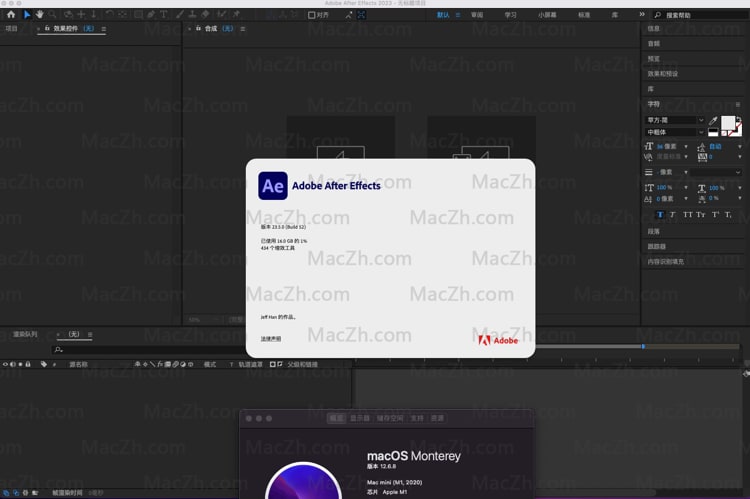Open the workspace overflow chevron
This screenshot has height=499, width=750.
tap(642, 15)
